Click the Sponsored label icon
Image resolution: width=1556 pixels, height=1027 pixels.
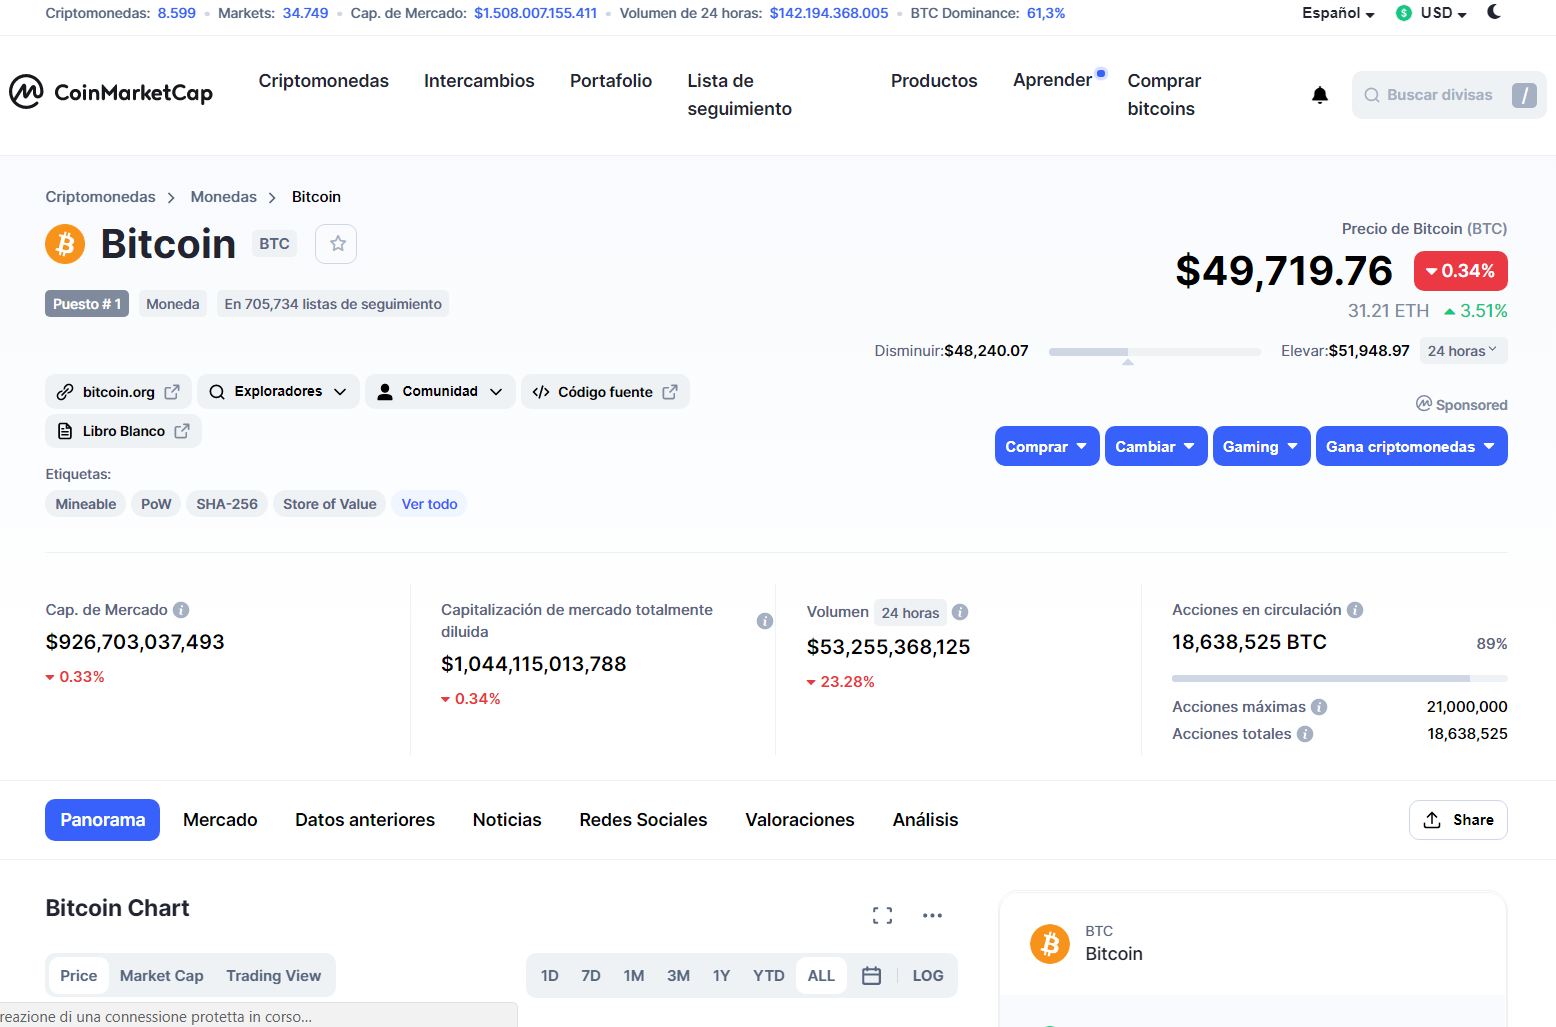(1424, 403)
